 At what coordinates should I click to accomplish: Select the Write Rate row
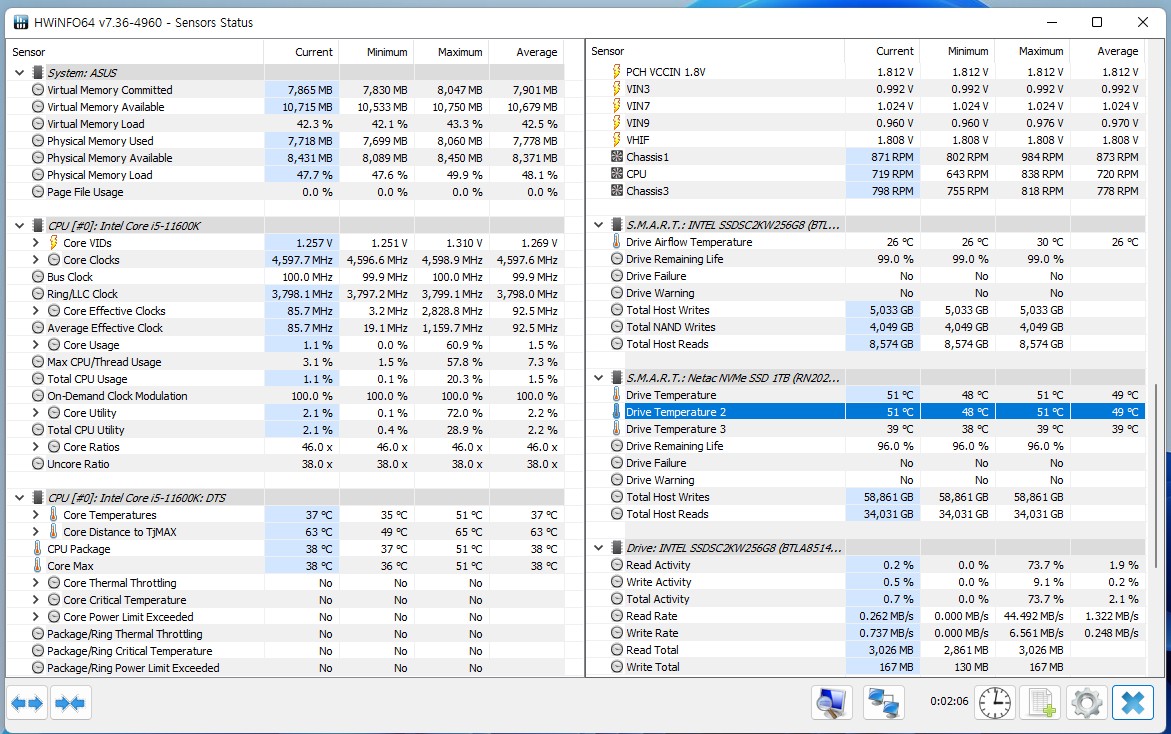pyautogui.click(x=866, y=633)
